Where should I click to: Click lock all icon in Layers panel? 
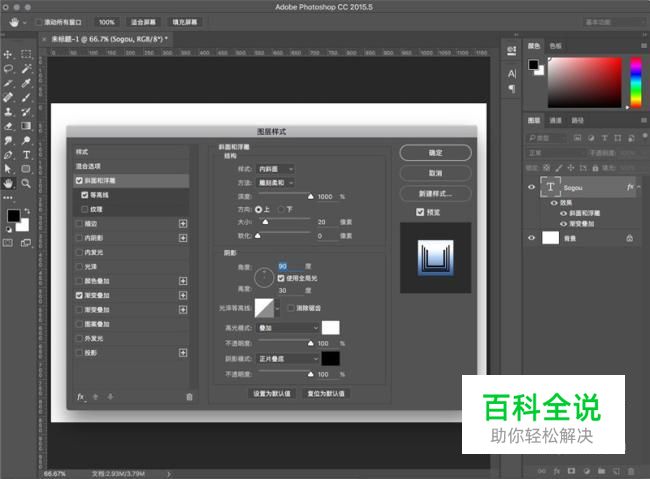[595, 168]
